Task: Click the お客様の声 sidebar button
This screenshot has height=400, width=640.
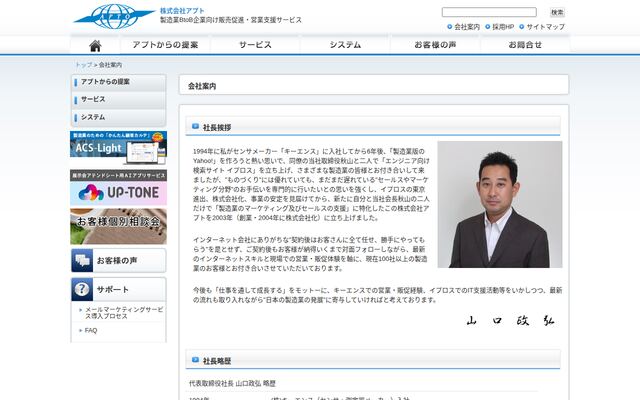Action: click(x=118, y=260)
